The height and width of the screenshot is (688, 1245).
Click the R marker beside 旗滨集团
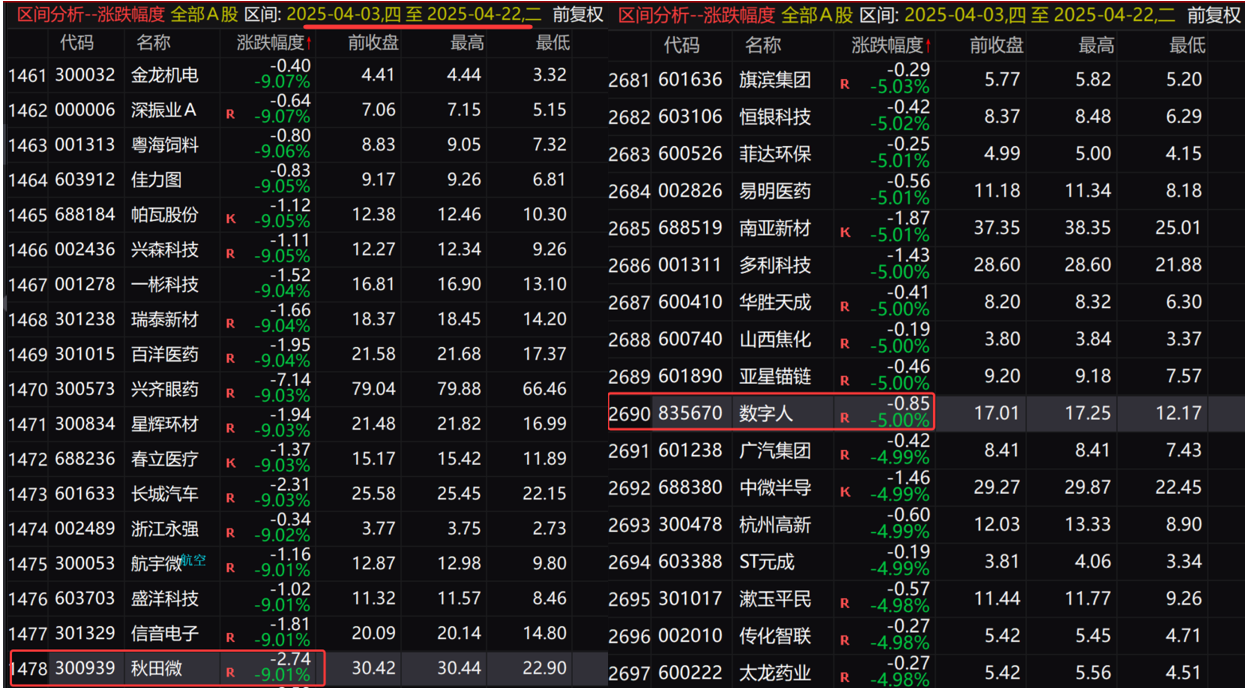pos(845,84)
